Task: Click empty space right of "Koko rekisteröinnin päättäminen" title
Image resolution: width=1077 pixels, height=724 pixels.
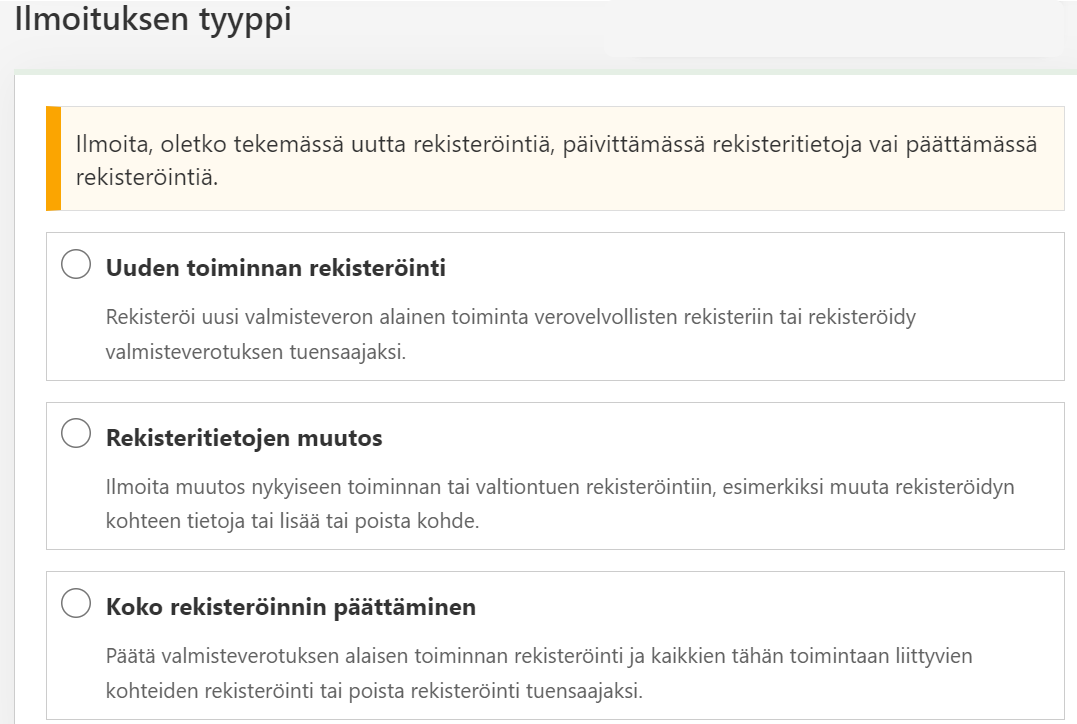Action: tap(760, 607)
